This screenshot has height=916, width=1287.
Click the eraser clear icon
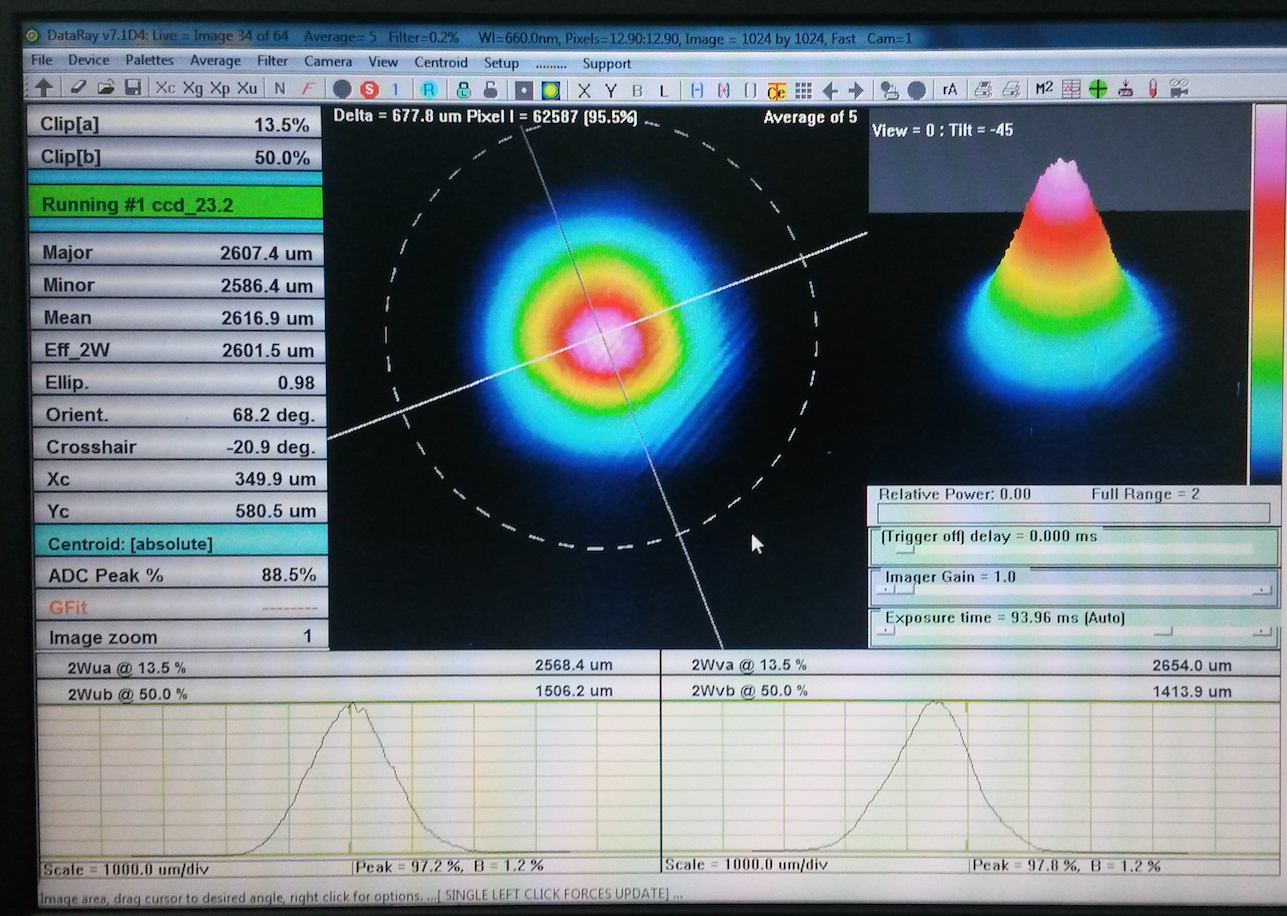(79, 88)
